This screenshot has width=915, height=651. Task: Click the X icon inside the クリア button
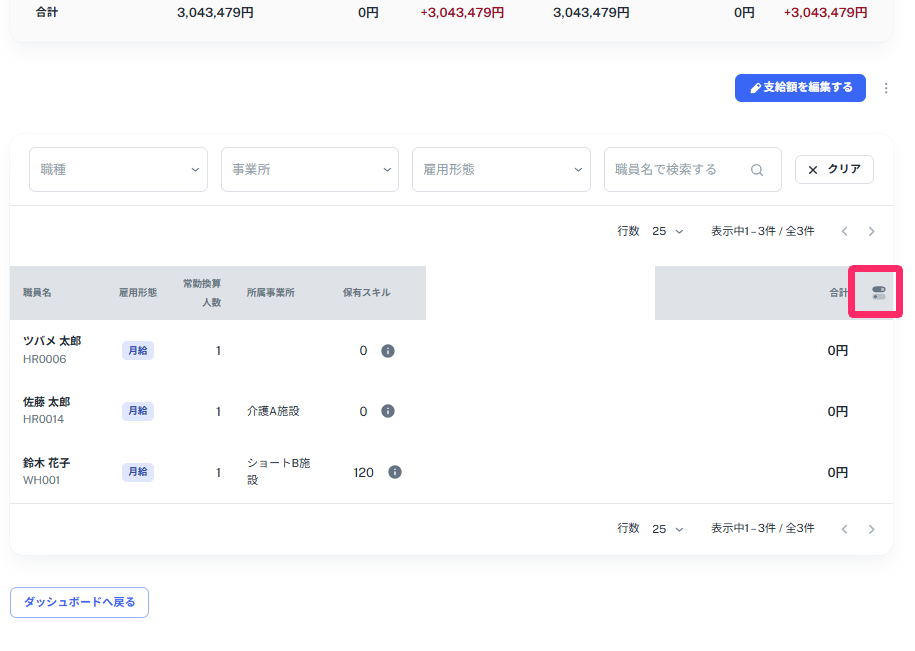point(812,169)
